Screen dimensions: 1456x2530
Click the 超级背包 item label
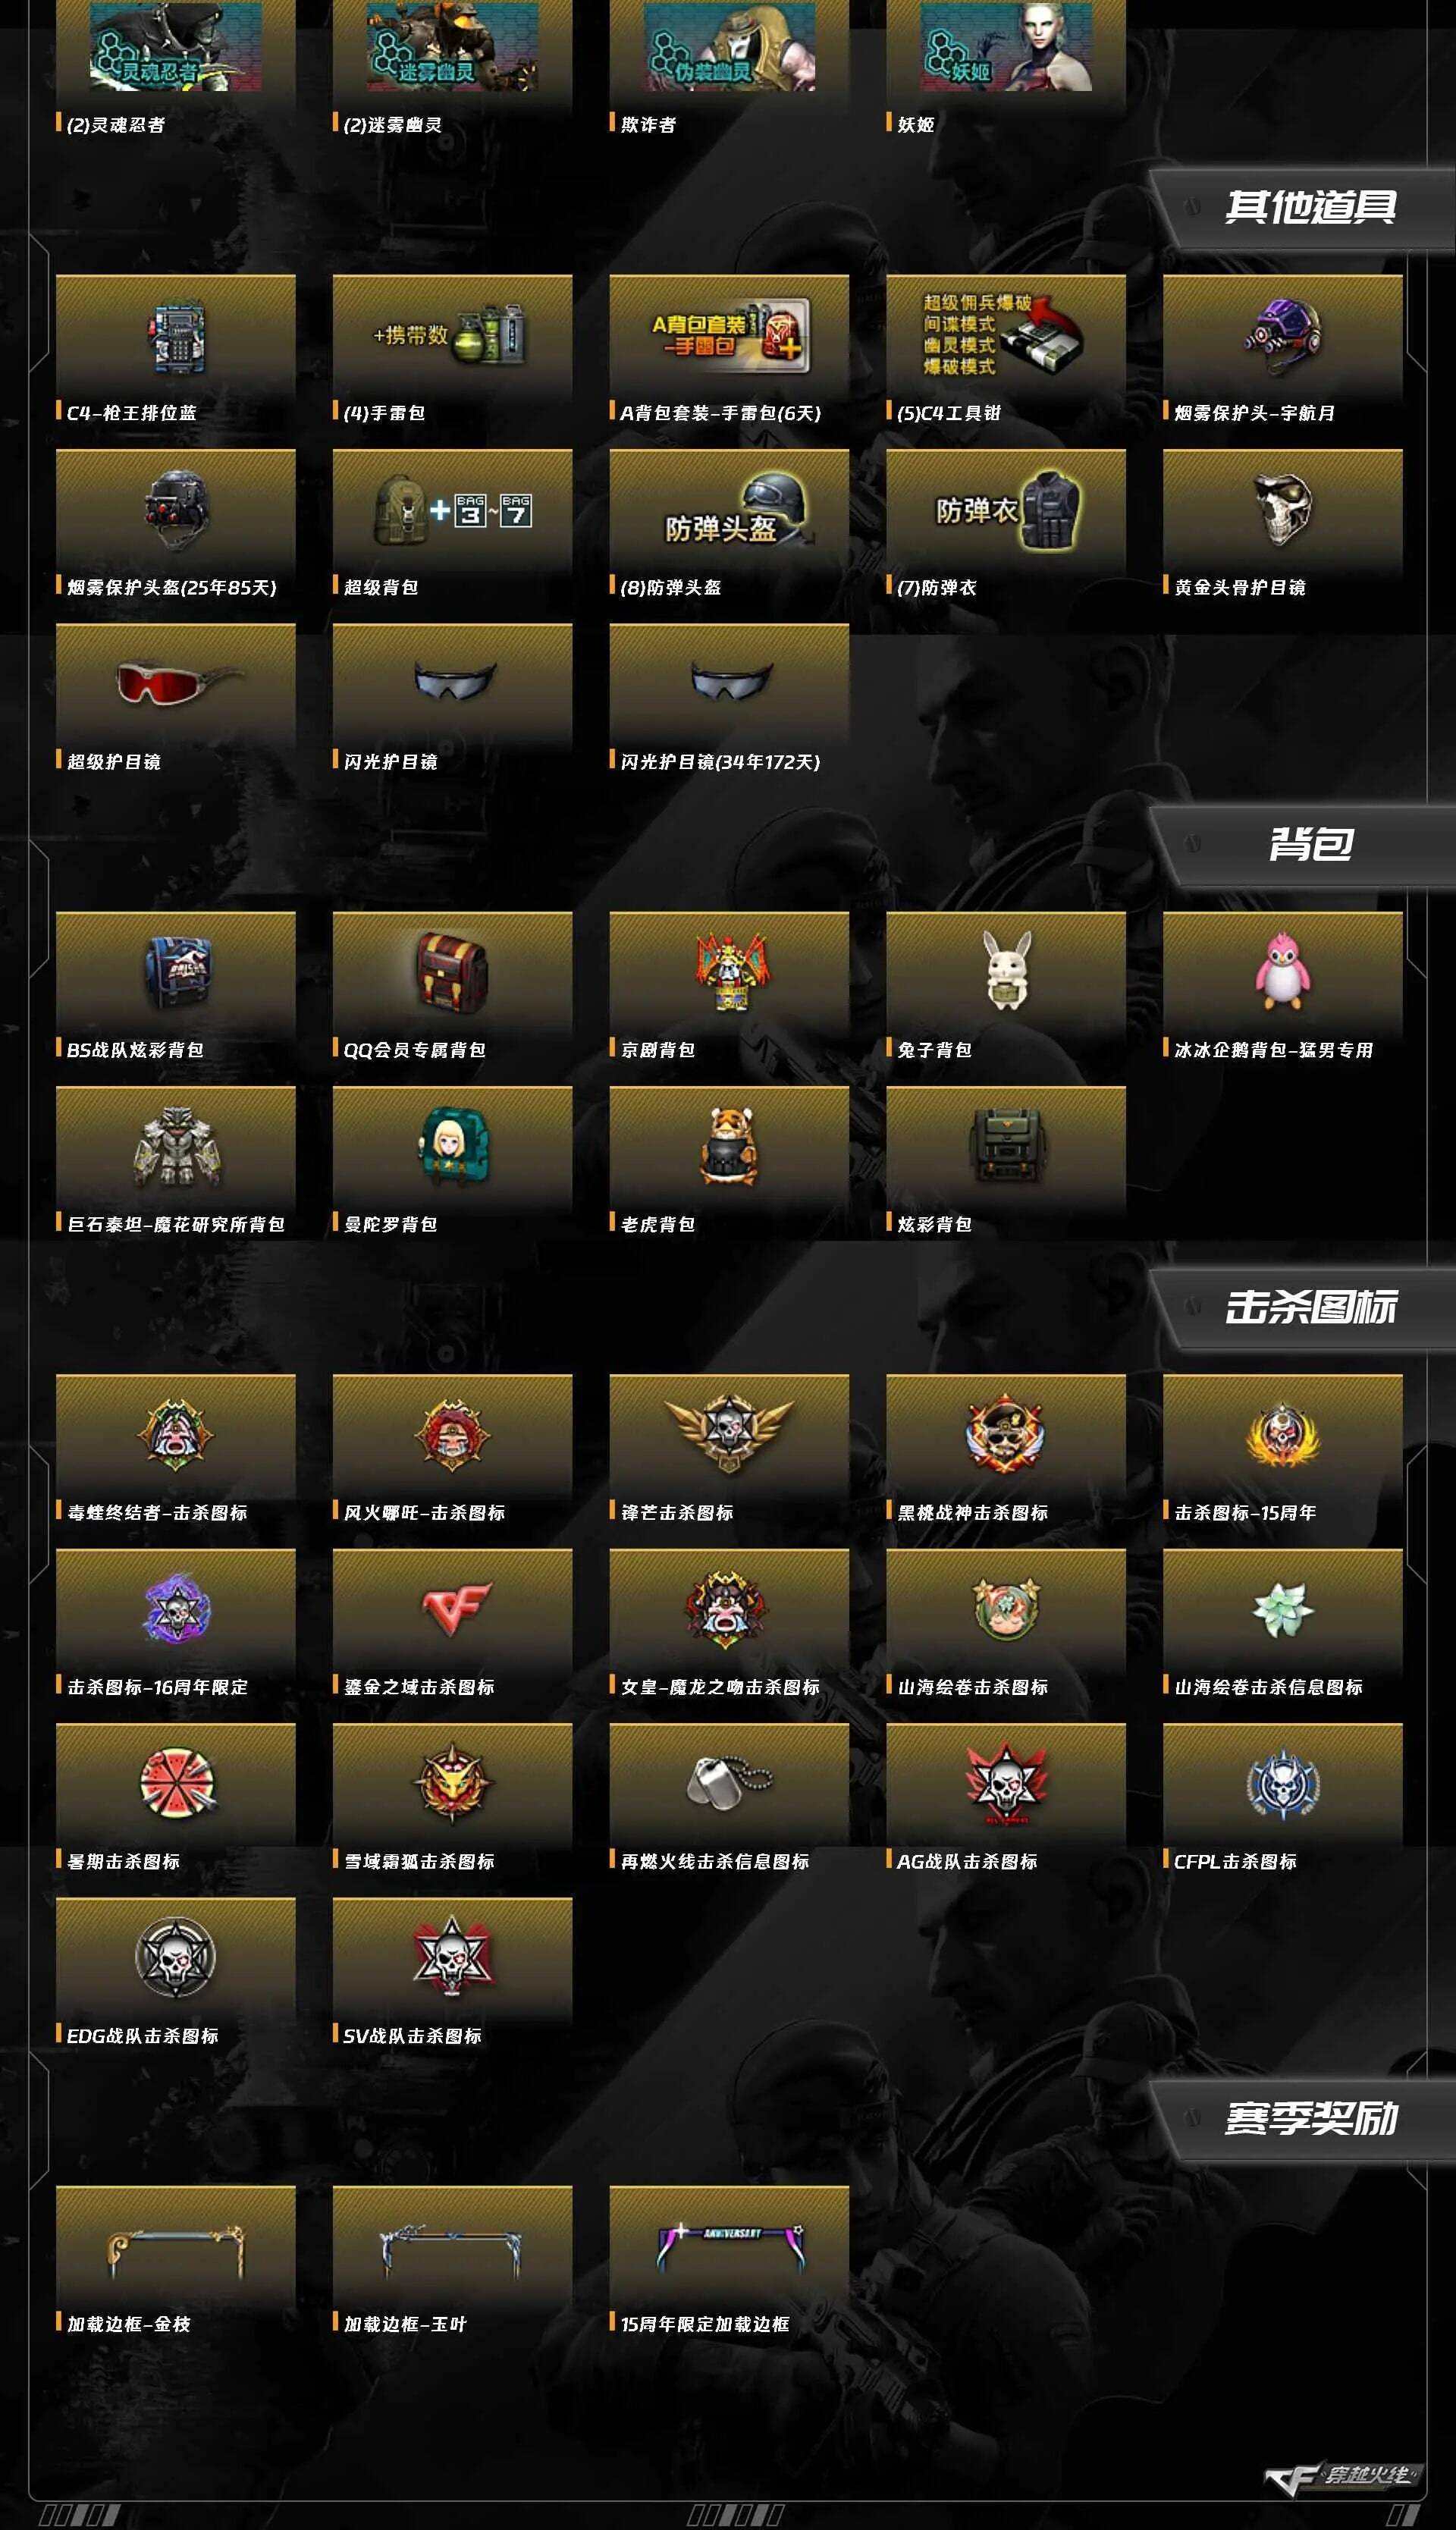[x=381, y=587]
